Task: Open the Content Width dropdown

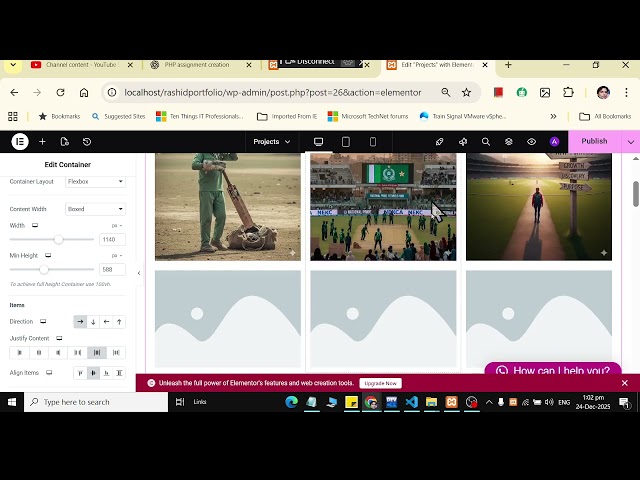Action: [x=96, y=209]
